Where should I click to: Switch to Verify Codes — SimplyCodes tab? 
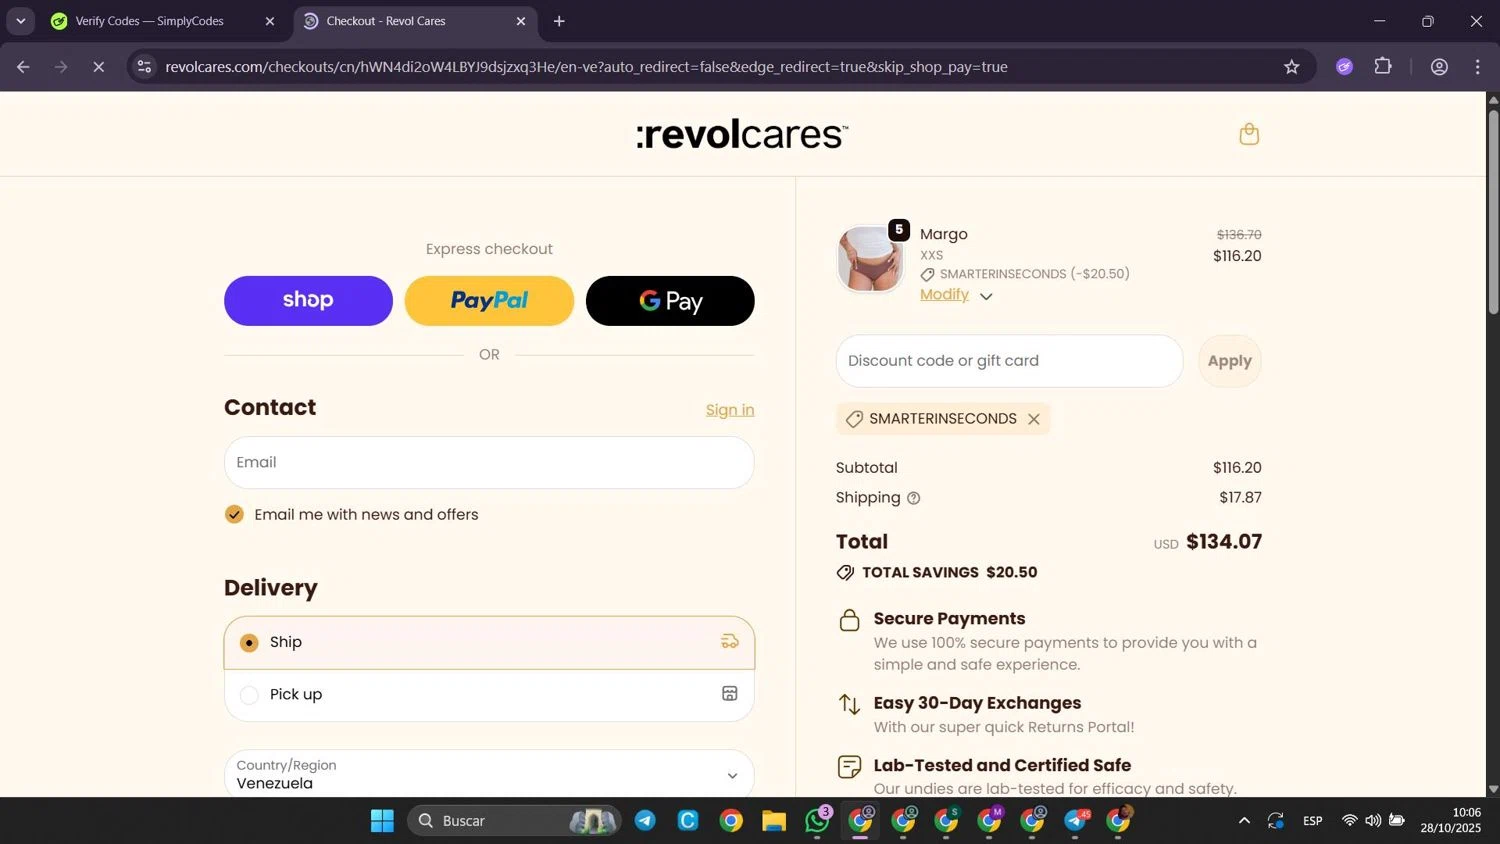tap(150, 21)
